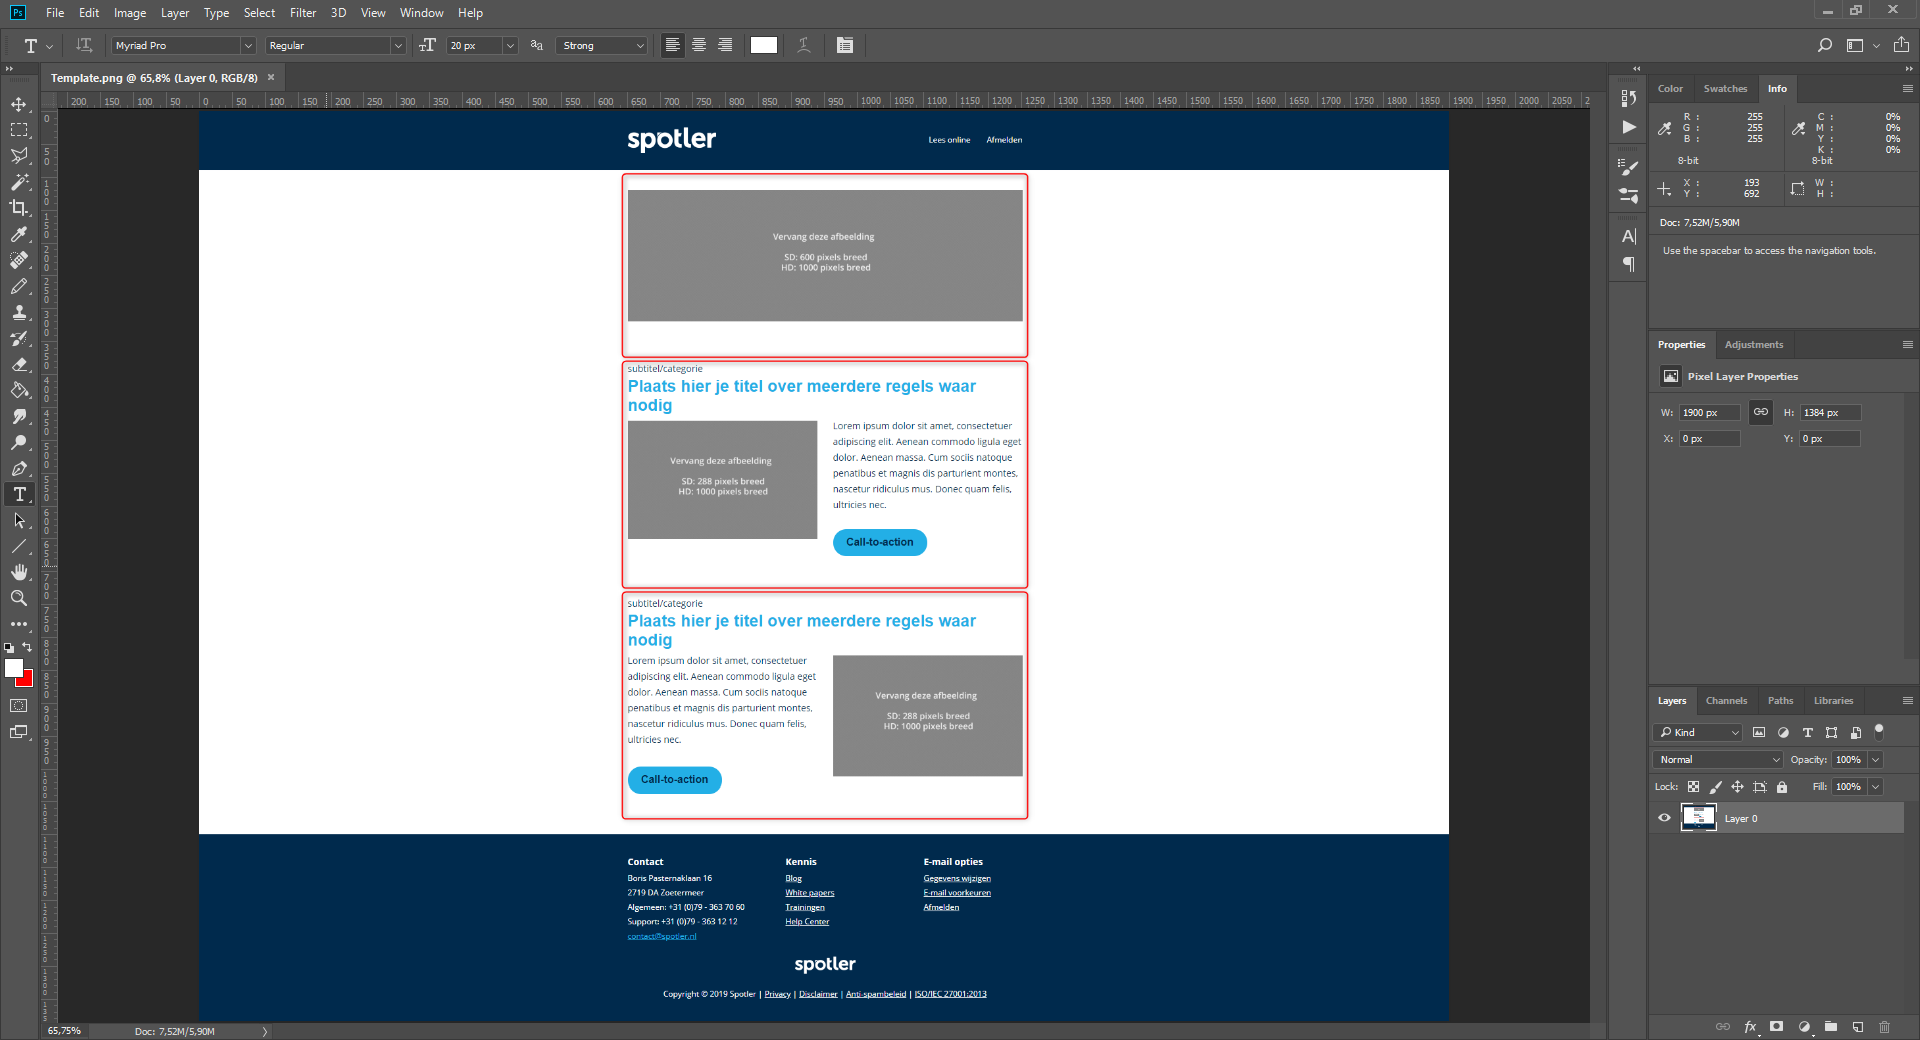Hide Layer 0 with its eye toggle
The image size is (1920, 1040).
[x=1664, y=818]
